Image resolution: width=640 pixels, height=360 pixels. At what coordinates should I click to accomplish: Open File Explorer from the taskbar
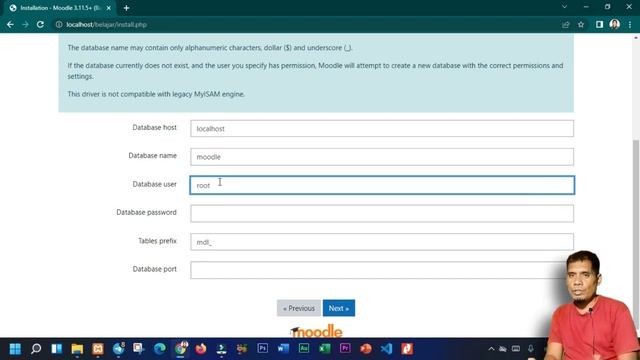(x=77, y=349)
